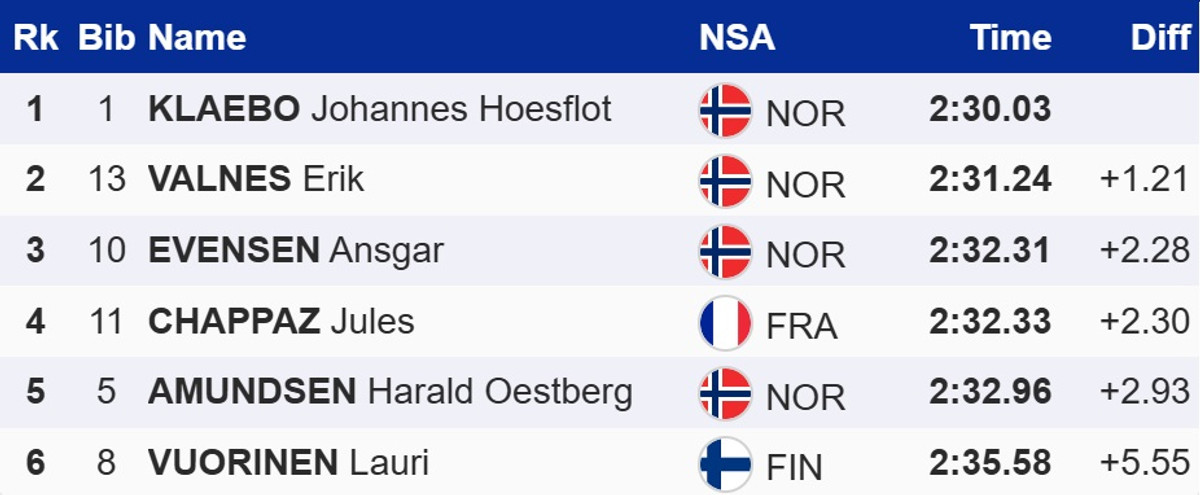Click the FRA country code text

[x=801, y=326]
